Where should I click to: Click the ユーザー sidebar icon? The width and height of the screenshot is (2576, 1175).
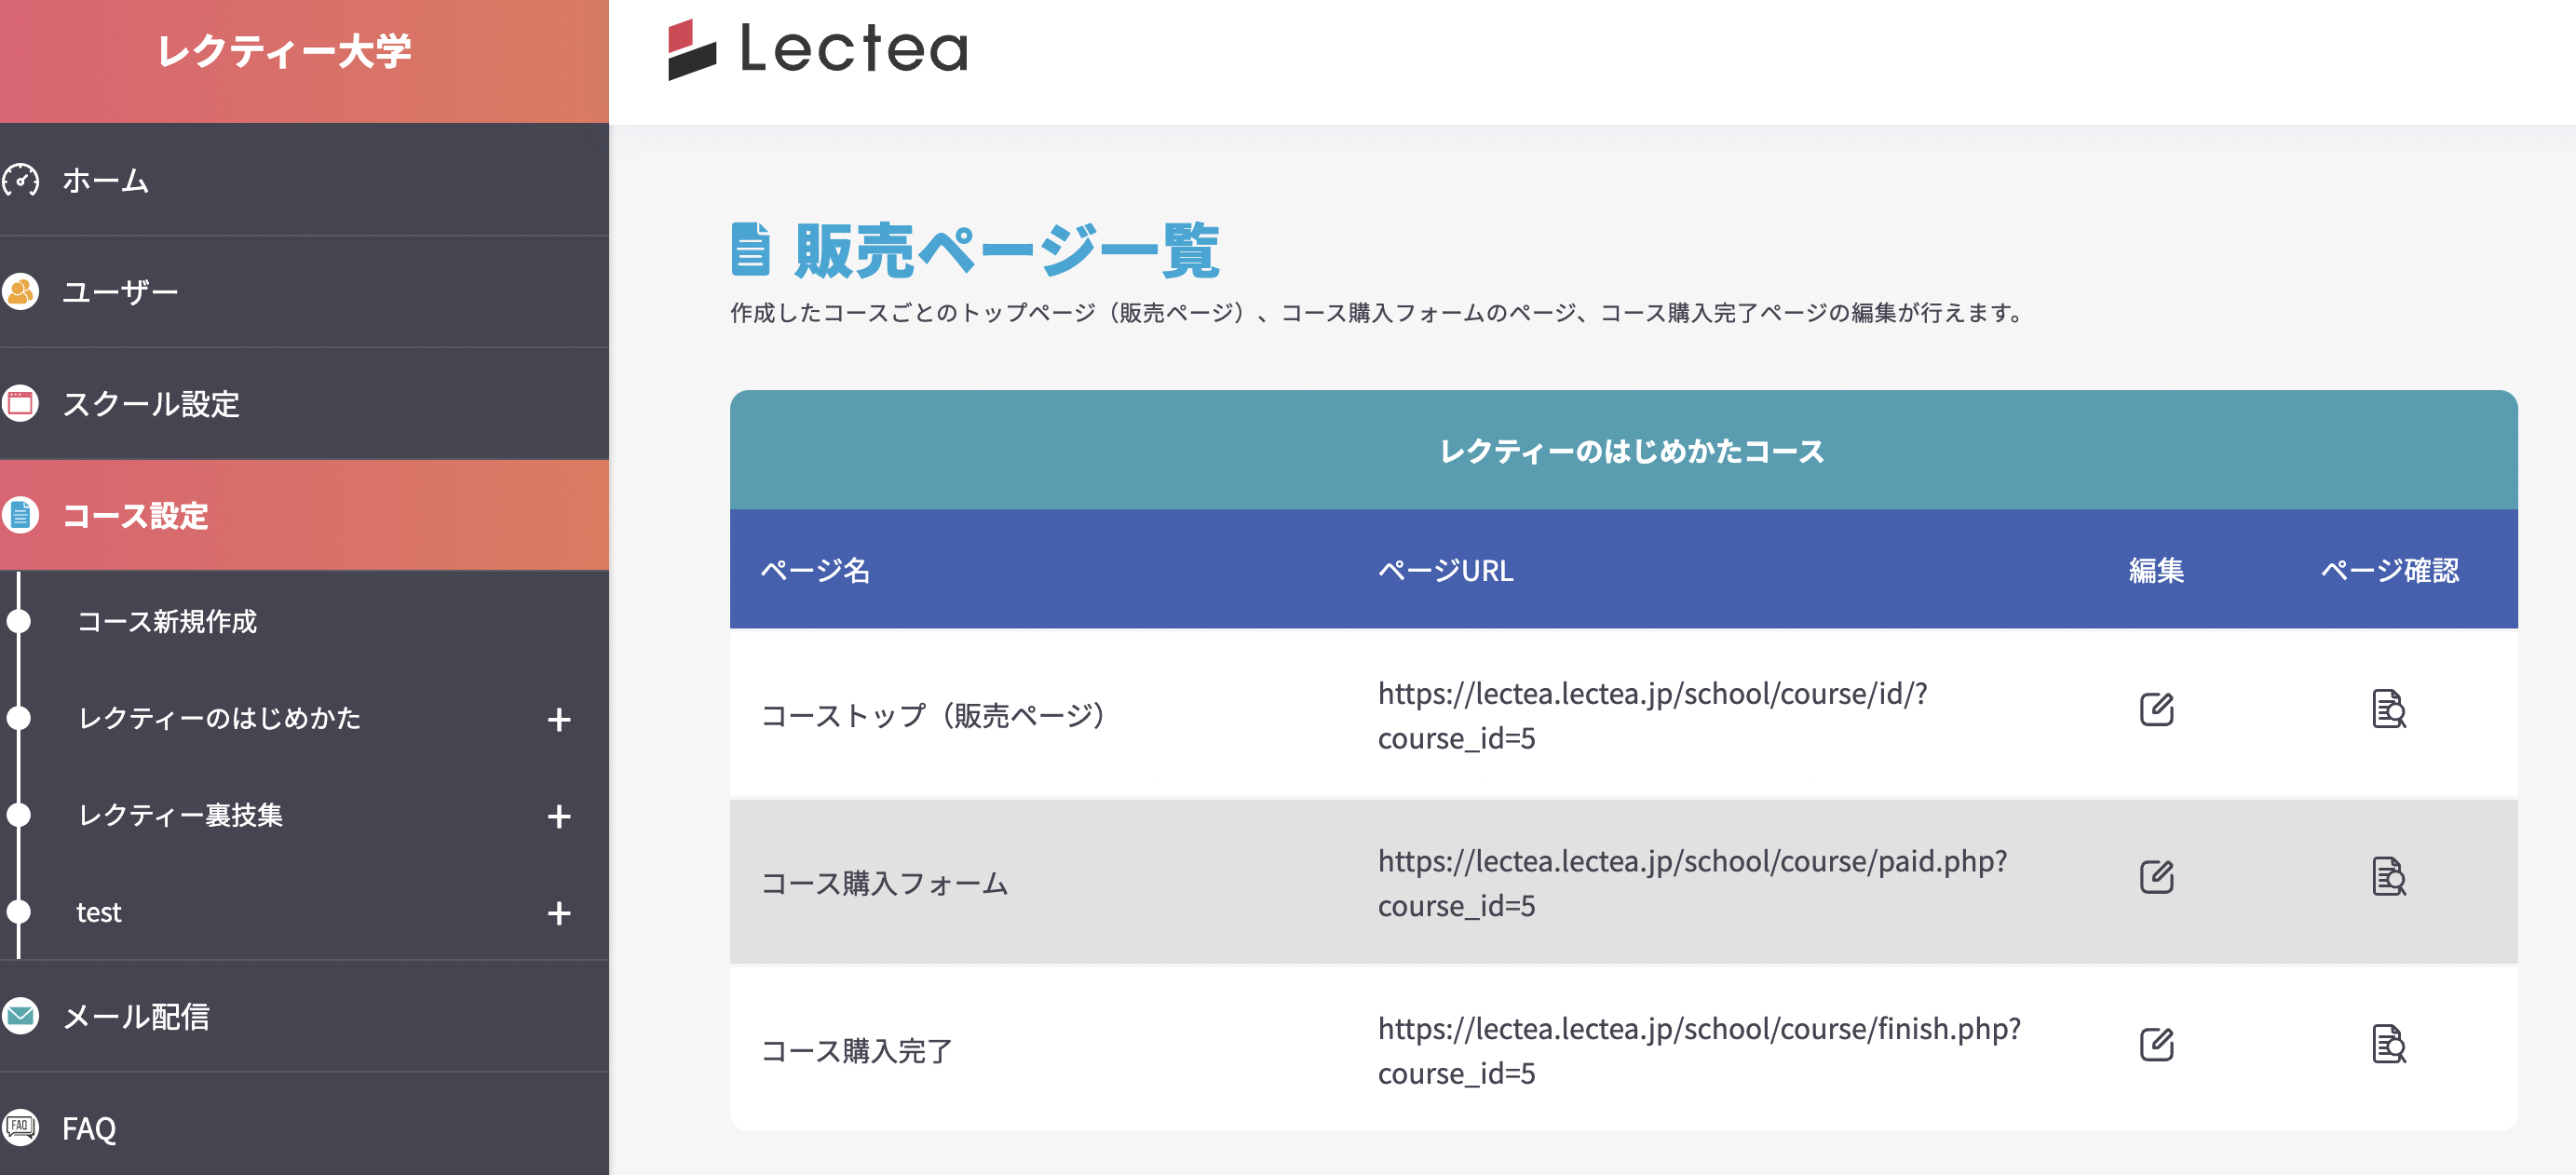coord(21,292)
